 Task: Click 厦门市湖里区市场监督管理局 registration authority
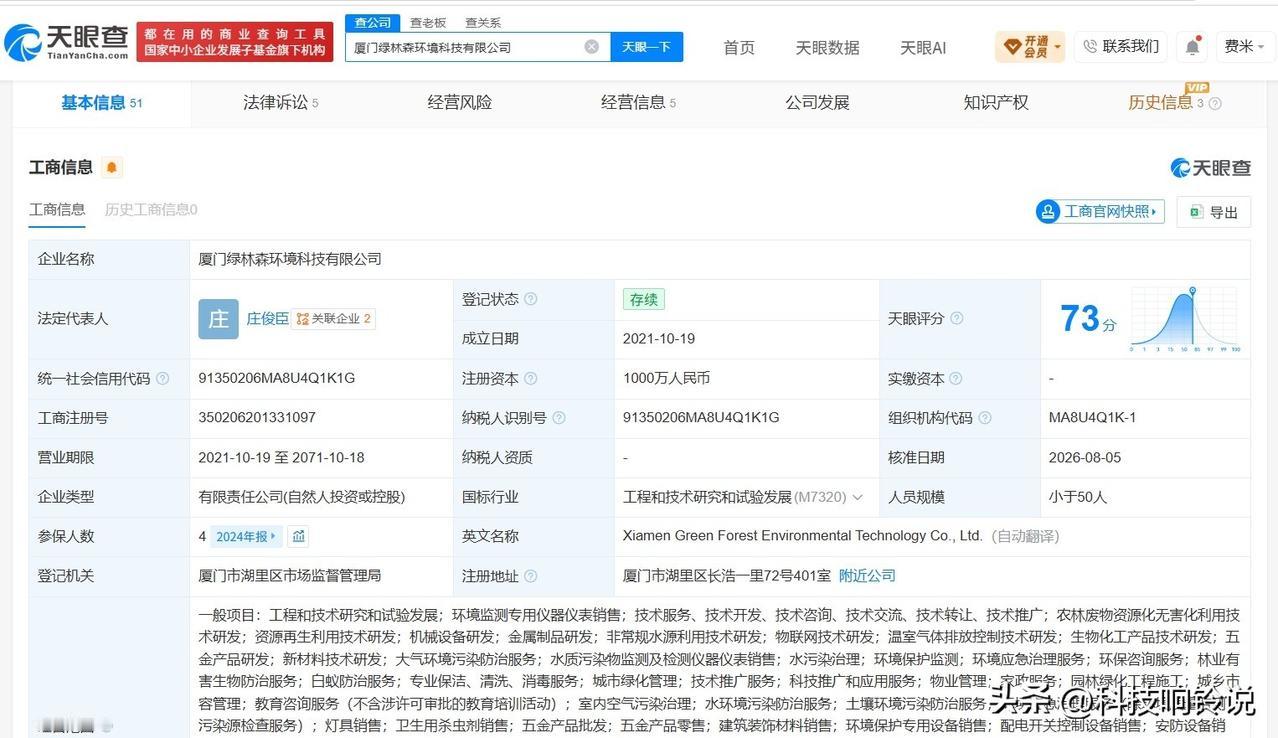(x=289, y=576)
